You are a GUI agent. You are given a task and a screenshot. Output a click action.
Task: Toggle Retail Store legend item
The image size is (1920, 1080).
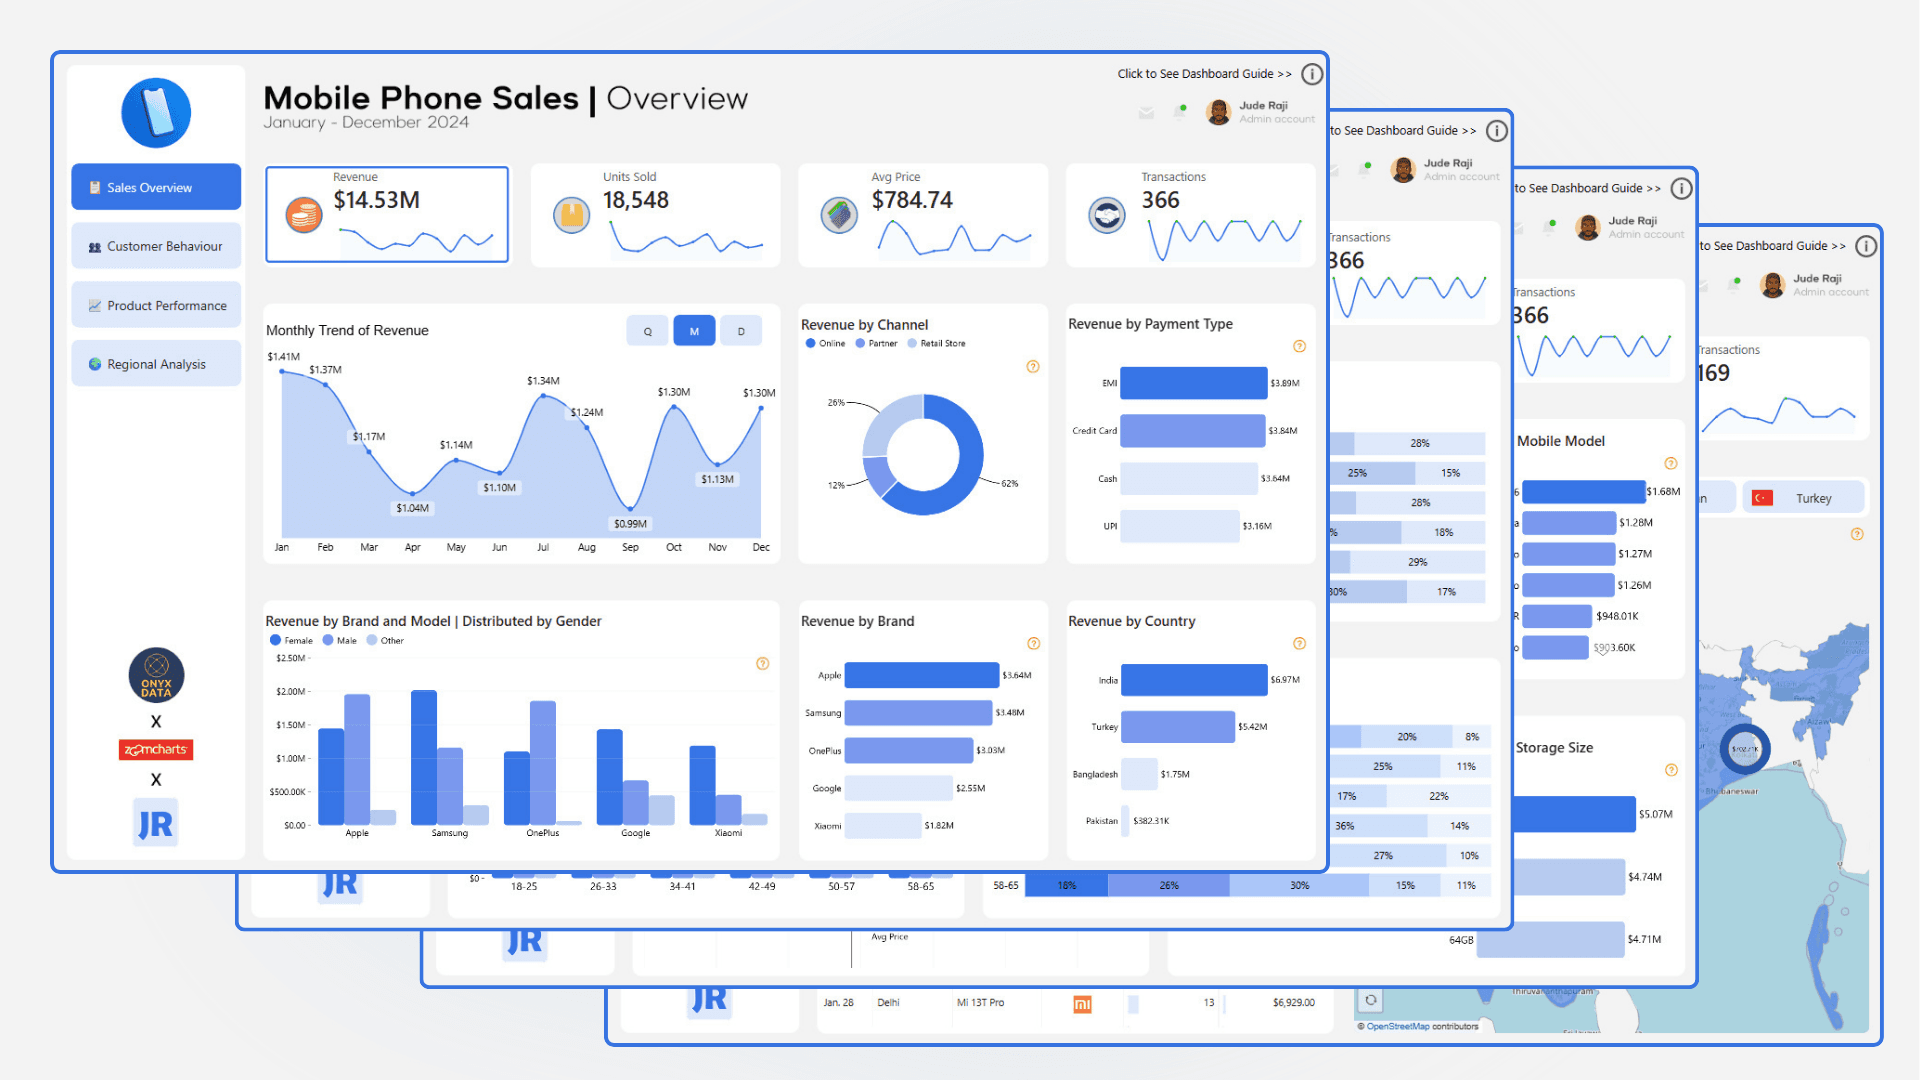pyautogui.click(x=937, y=343)
